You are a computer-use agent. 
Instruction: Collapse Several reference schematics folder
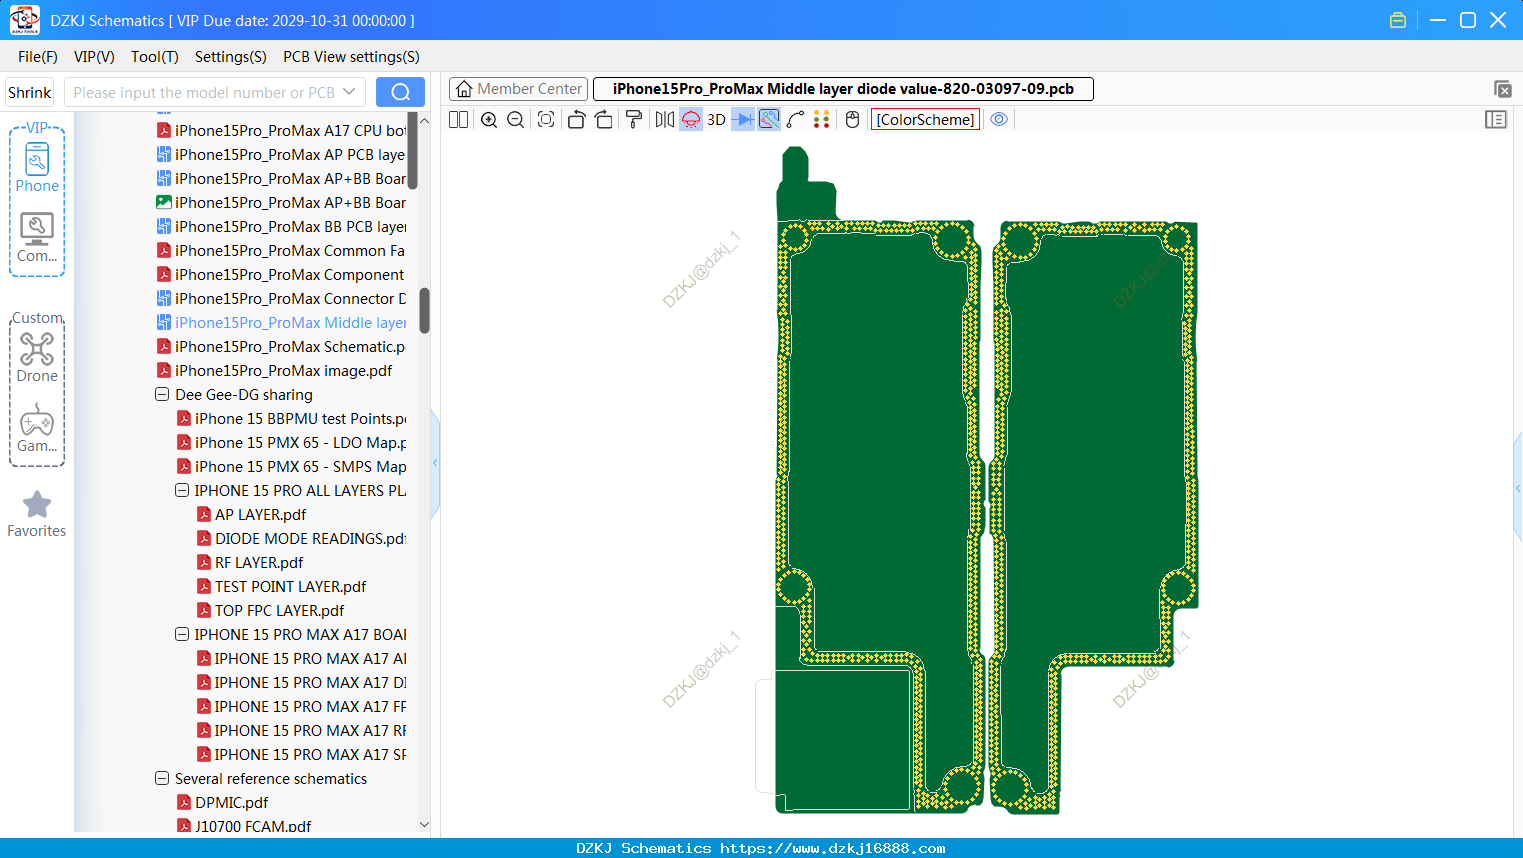pyautogui.click(x=162, y=778)
